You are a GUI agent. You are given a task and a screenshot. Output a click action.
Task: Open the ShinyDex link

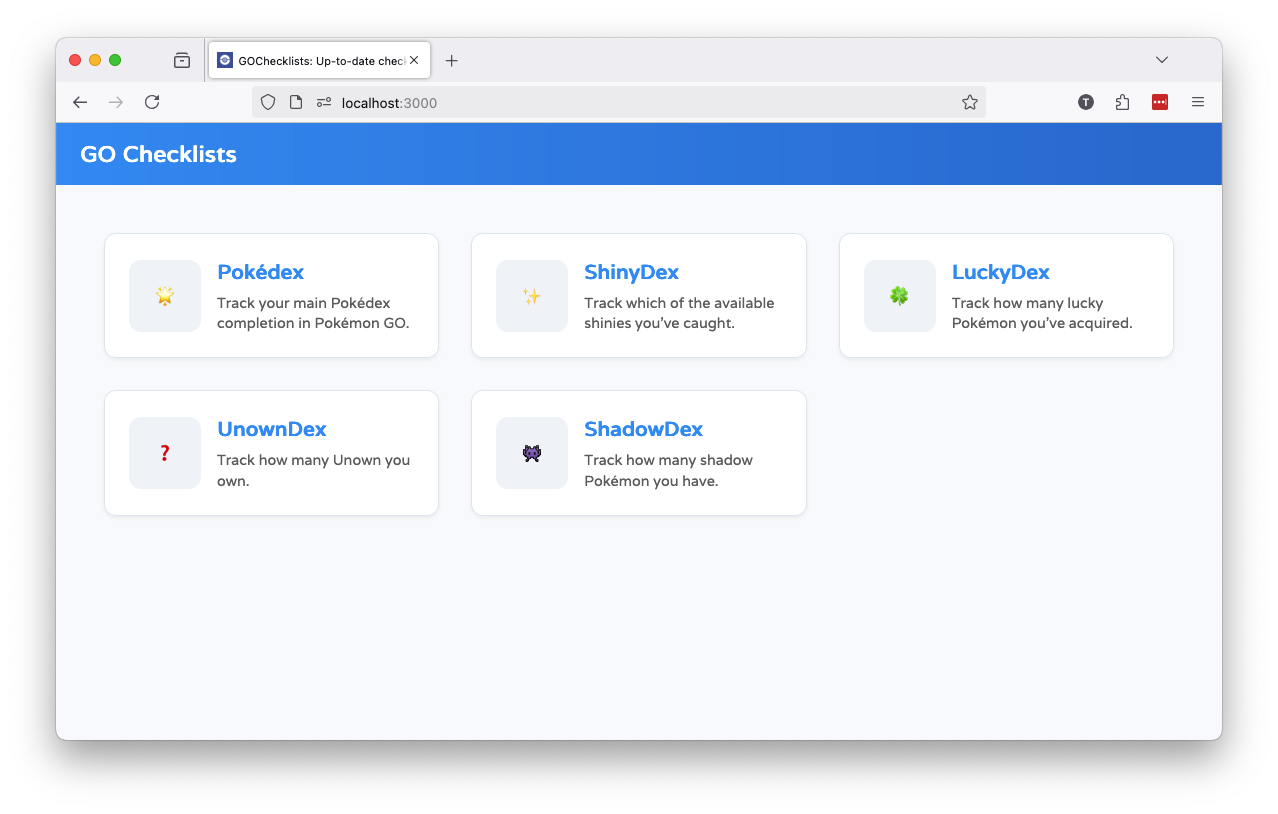632,272
